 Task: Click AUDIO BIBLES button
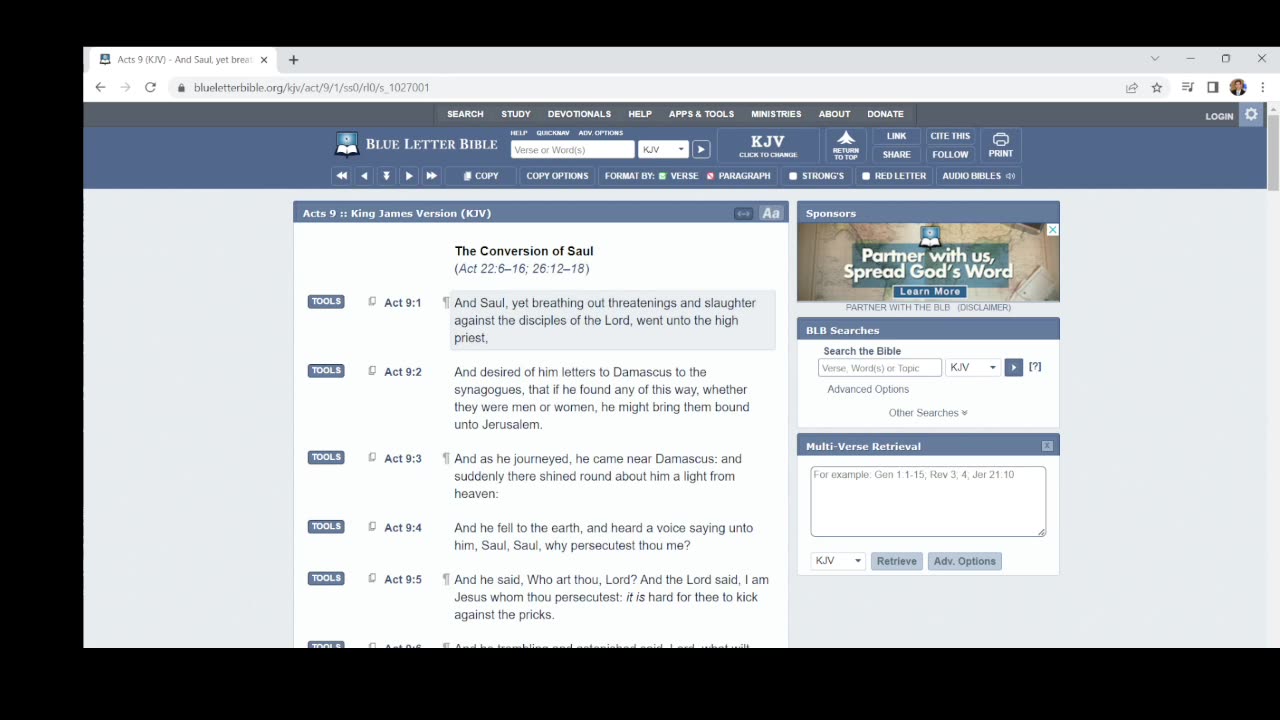click(978, 176)
